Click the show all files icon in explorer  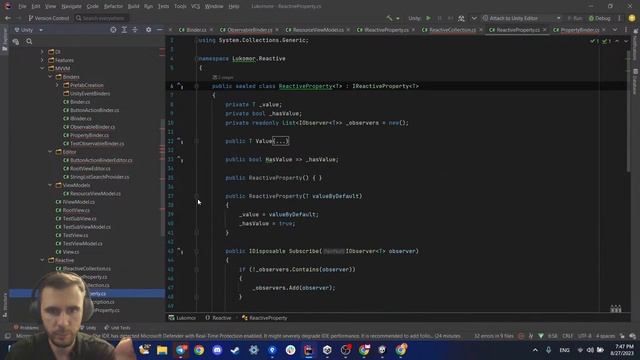click(16, 41)
